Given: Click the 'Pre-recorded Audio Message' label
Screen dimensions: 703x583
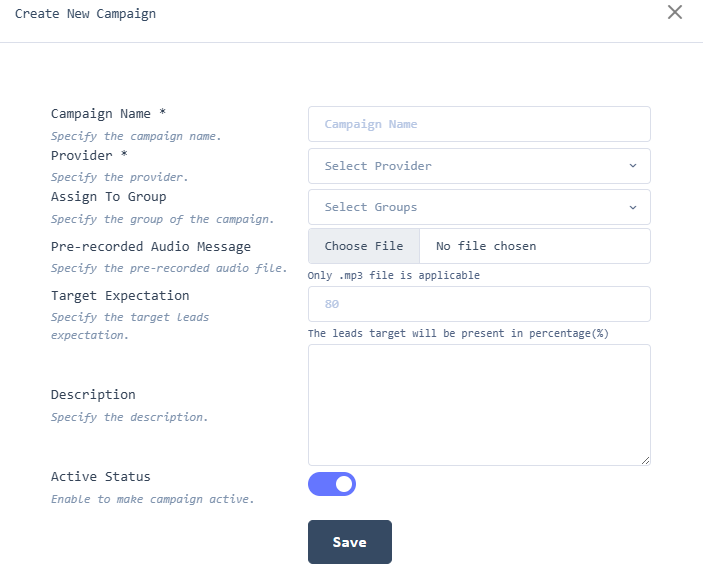Looking at the screenshot, I should [x=151, y=246].
